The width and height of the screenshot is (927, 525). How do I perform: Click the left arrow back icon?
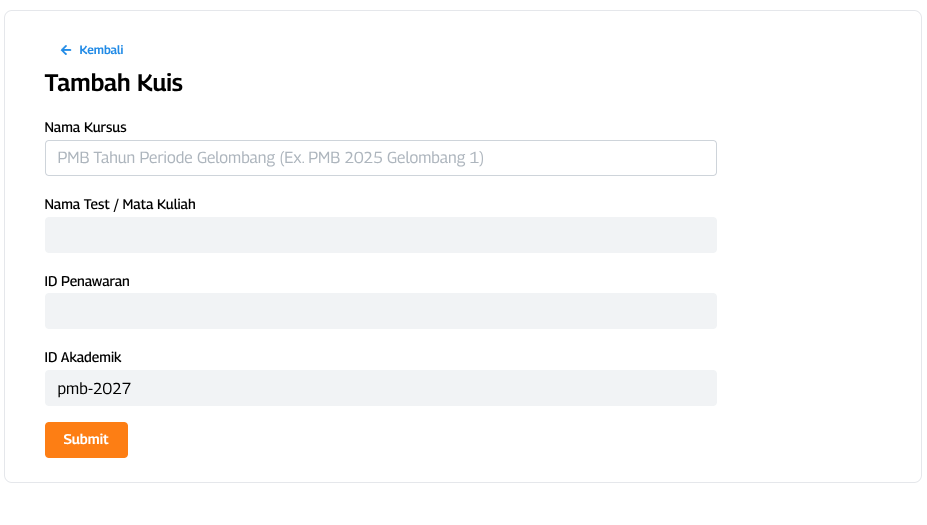coord(66,50)
